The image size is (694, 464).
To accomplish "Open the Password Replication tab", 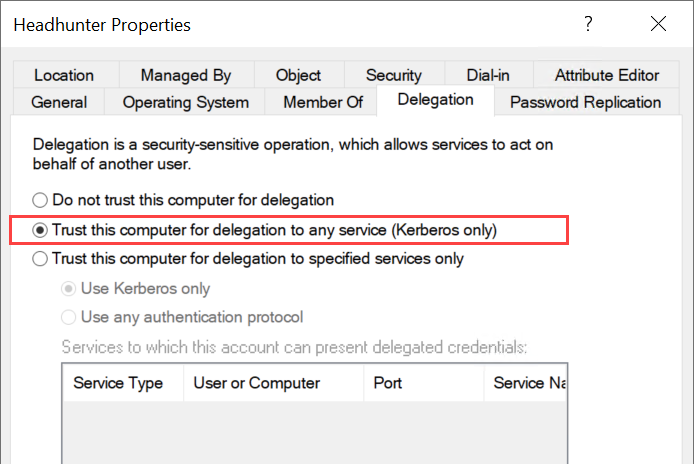I will (587, 102).
